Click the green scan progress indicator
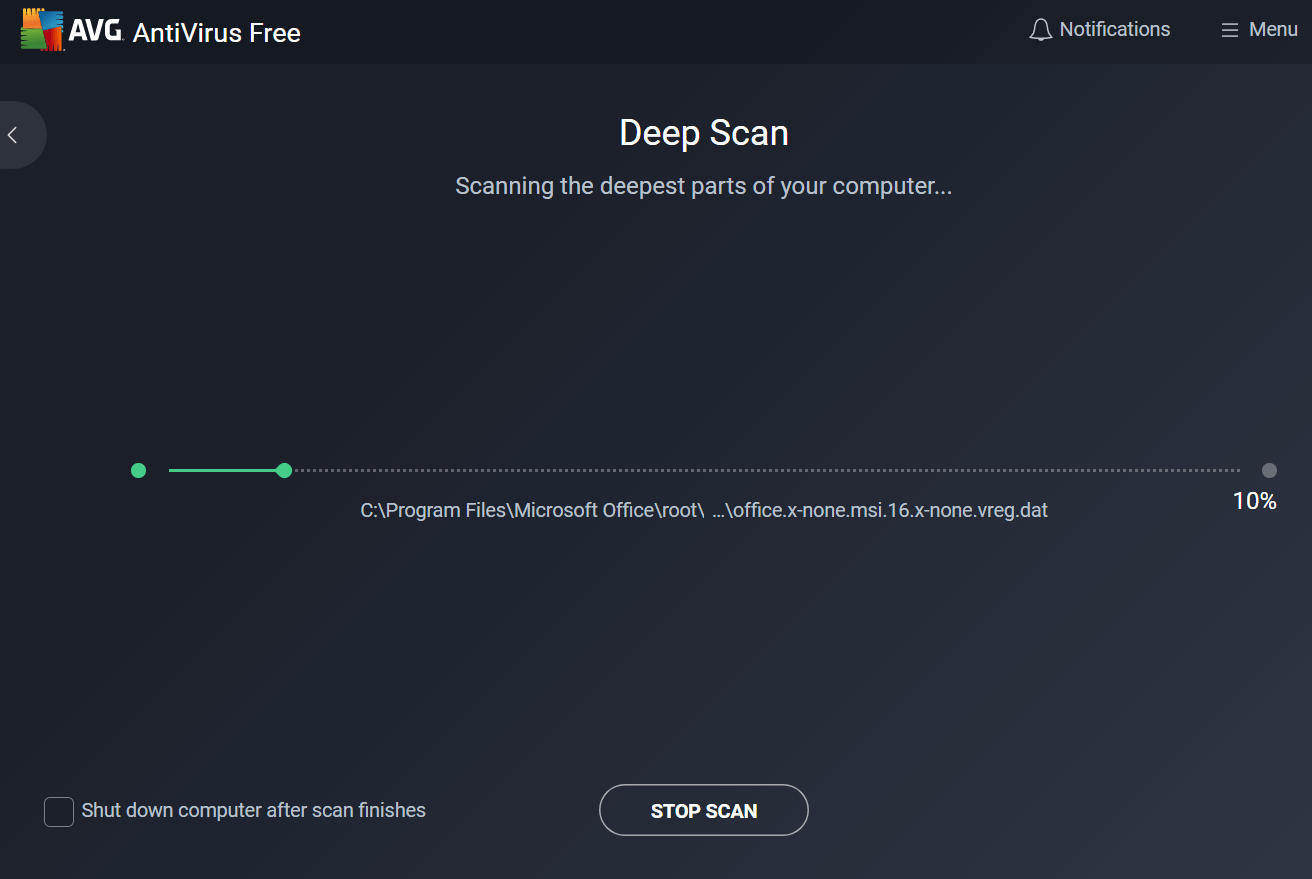Image resolution: width=1312 pixels, height=879 pixels. 284,470
